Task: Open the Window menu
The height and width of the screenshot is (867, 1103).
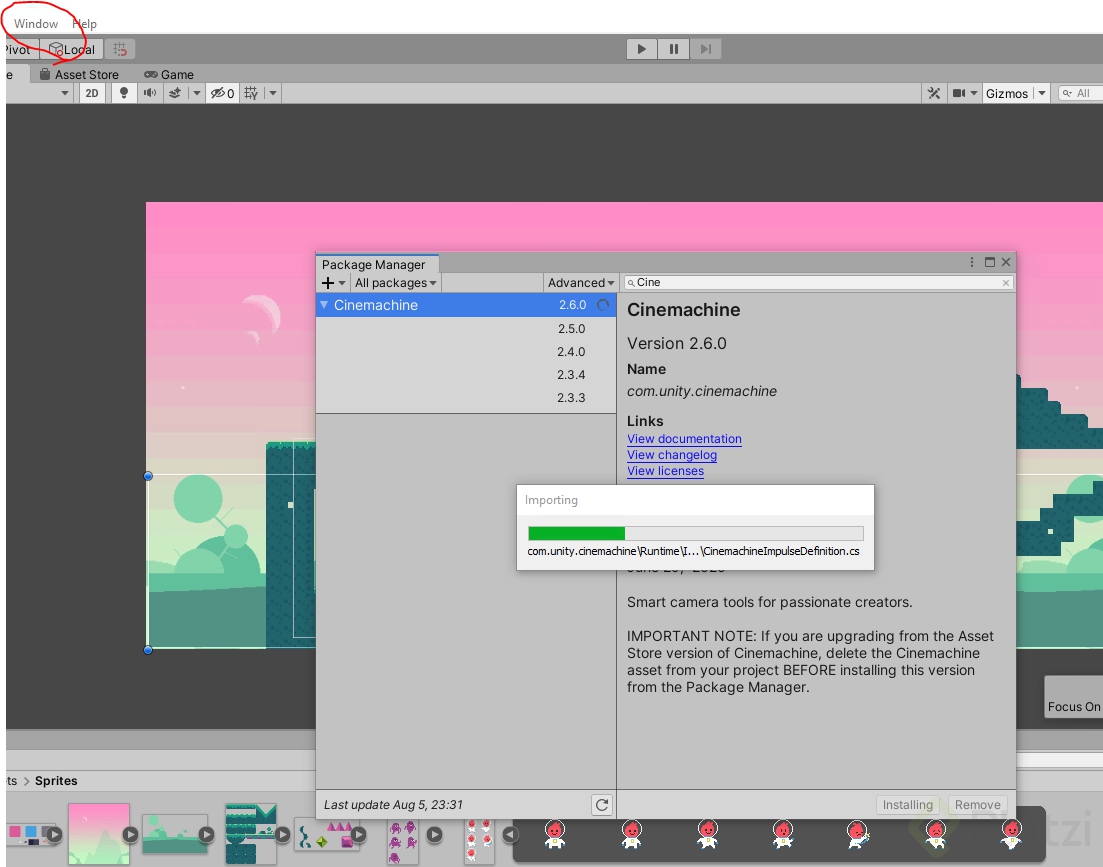Action: pyautogui.click(x=36, y=23)
